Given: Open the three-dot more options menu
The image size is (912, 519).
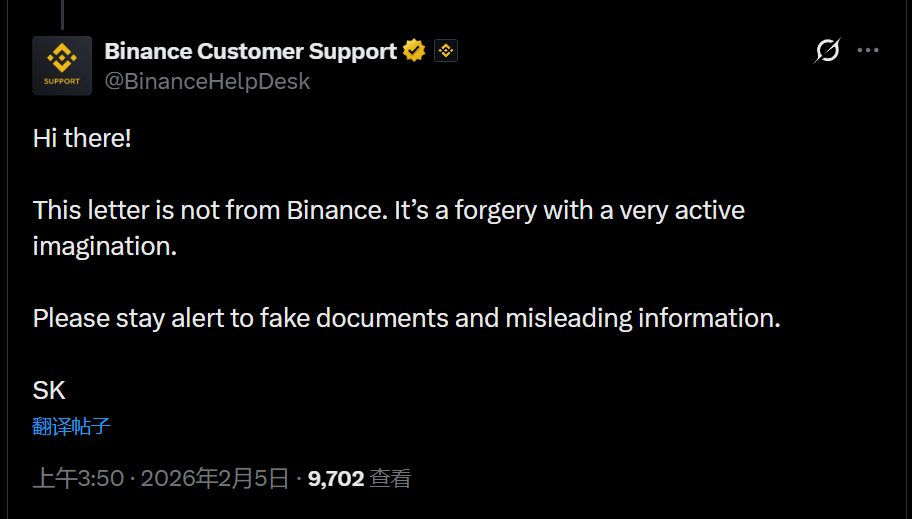Looking at the screenshot, I should click(x=869, y=50).
